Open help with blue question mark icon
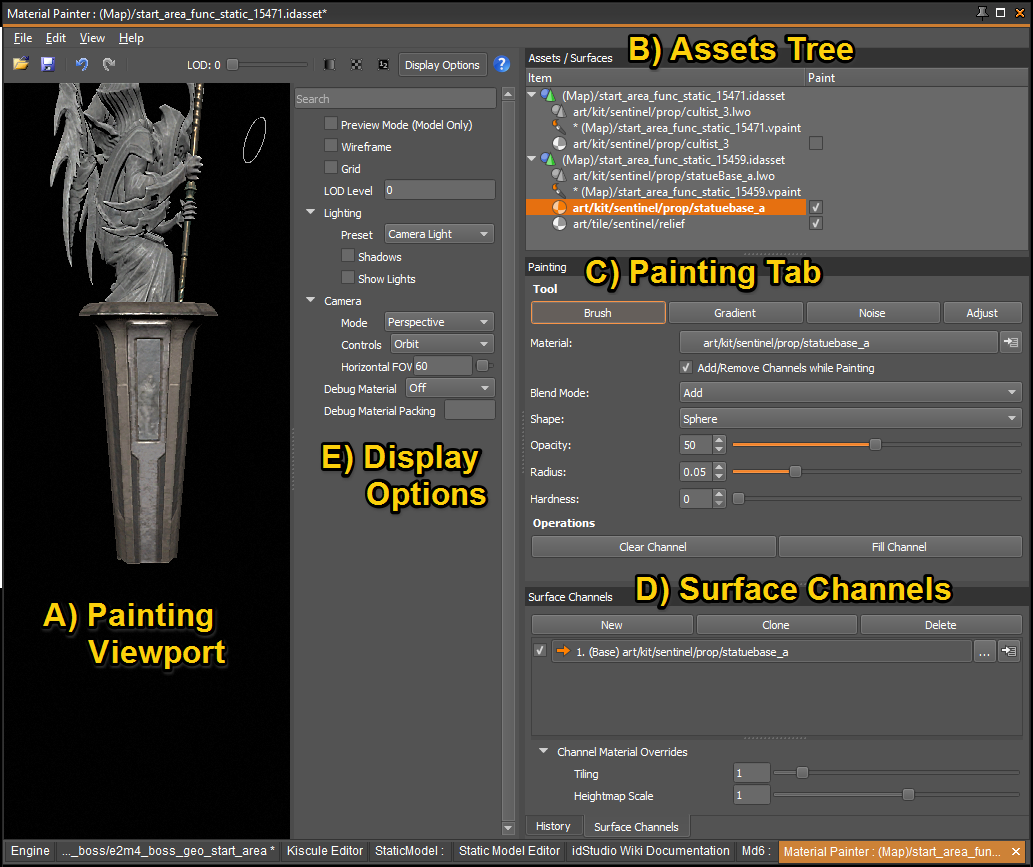Image resolution: width=1033 pixels, height=867 pixels. pyautogui.click(x=501, y=64)
